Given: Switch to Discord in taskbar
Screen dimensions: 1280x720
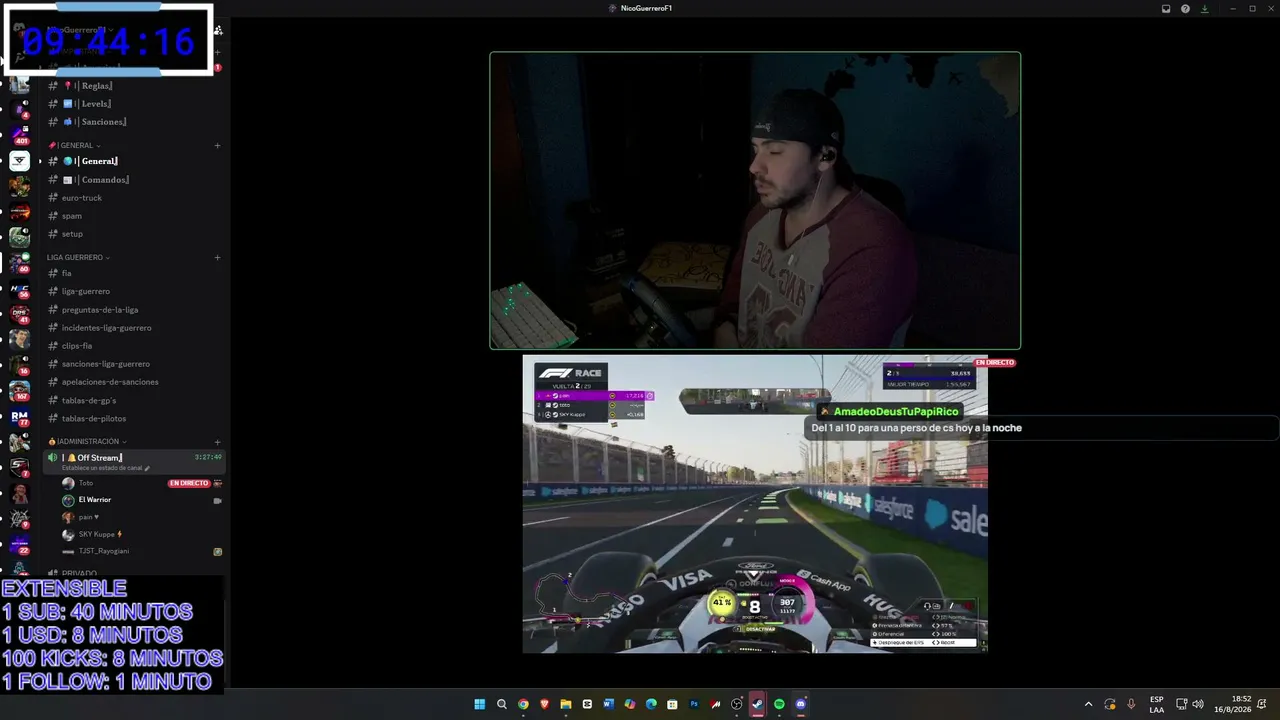Looking at the screenshot, I should tap(801, 704).
